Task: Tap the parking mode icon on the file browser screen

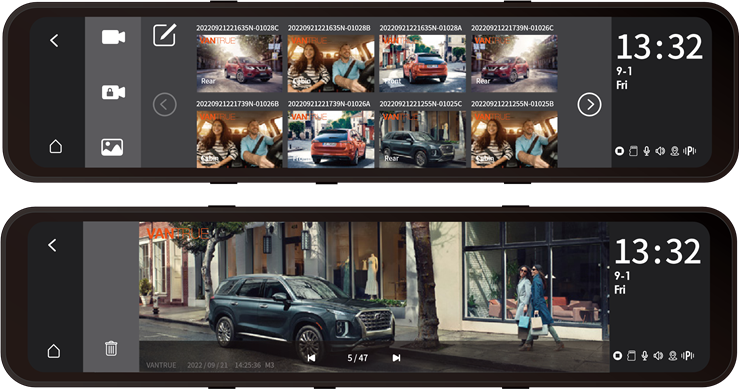Action: pyautogui.click(x=689, y=151)
